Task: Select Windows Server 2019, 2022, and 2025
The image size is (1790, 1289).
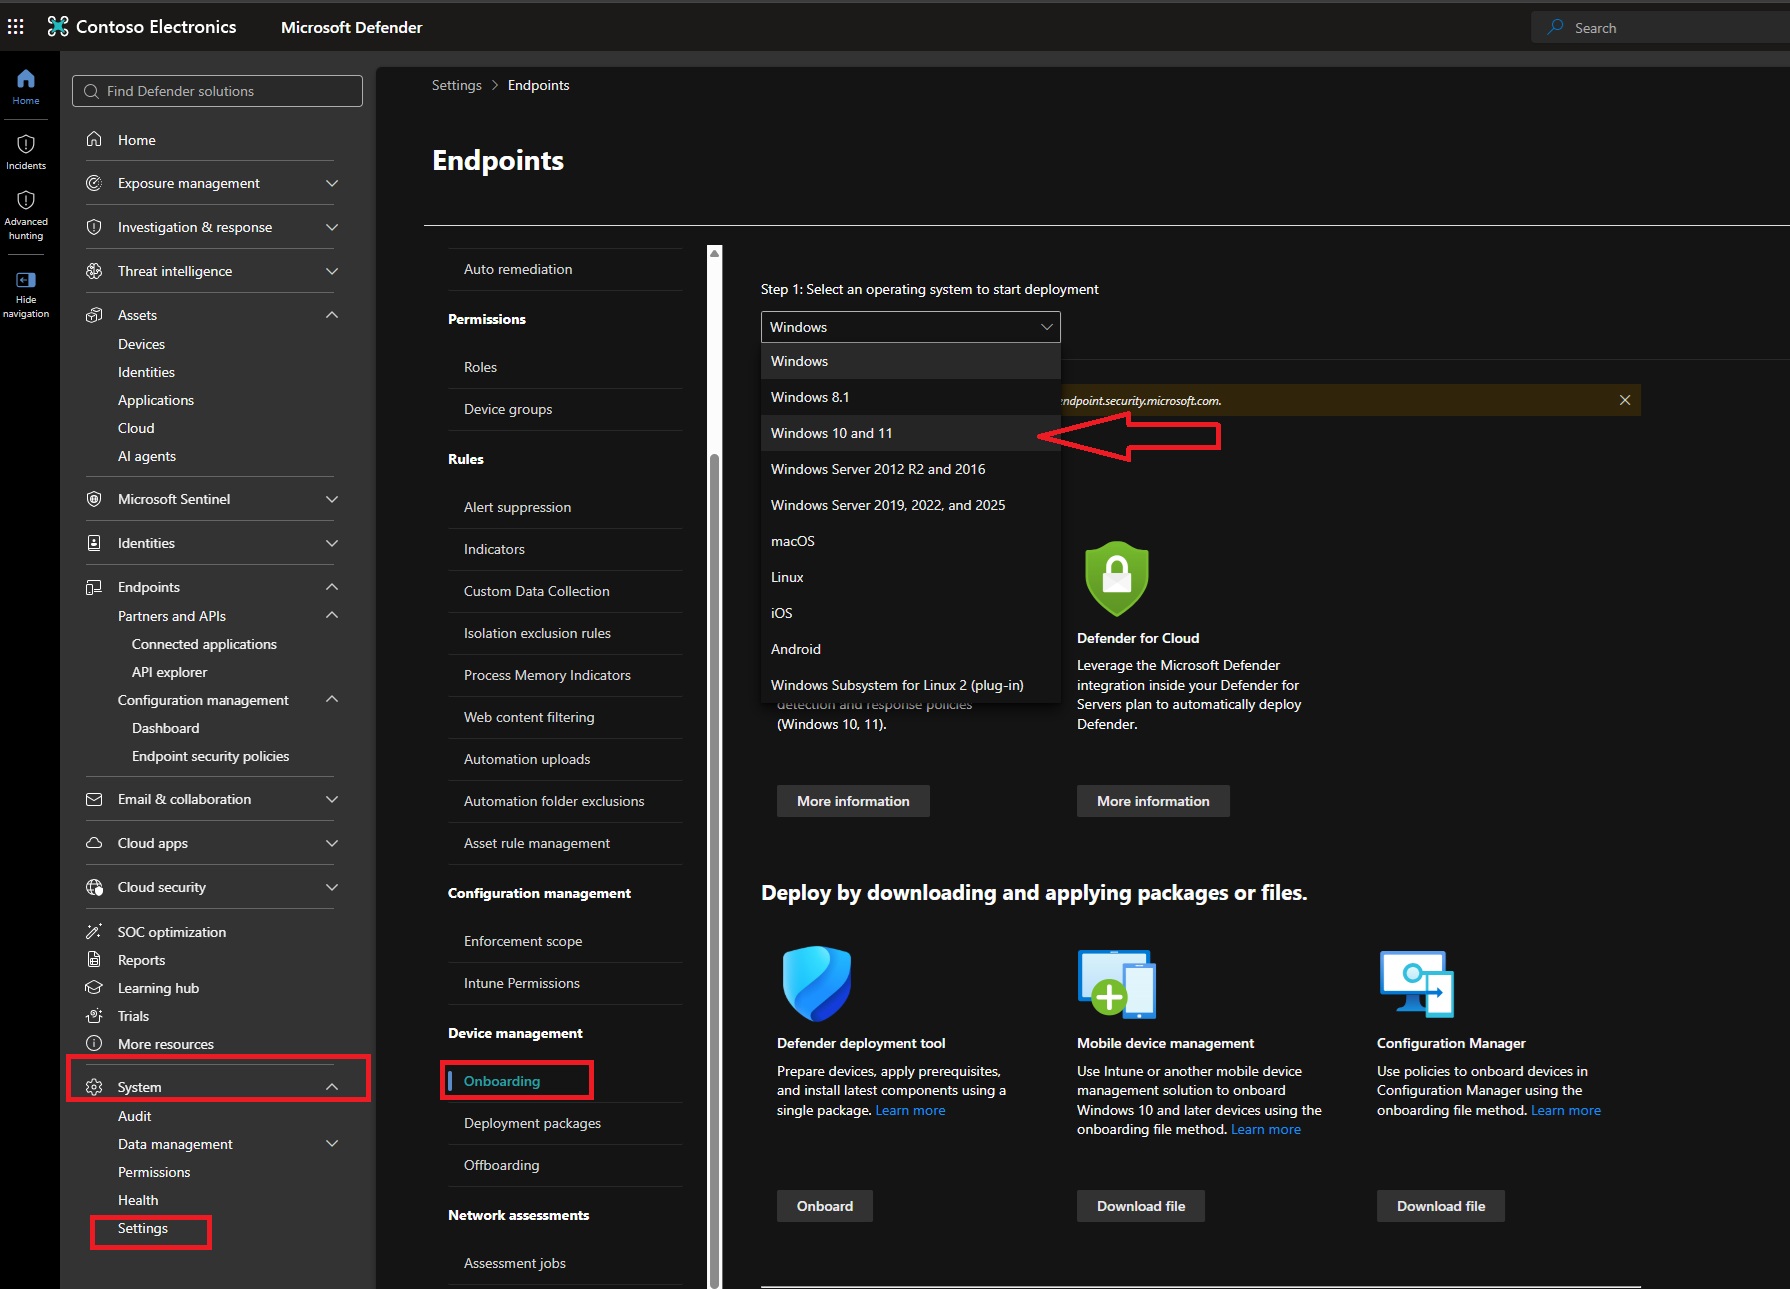Action: coord(910,505)
